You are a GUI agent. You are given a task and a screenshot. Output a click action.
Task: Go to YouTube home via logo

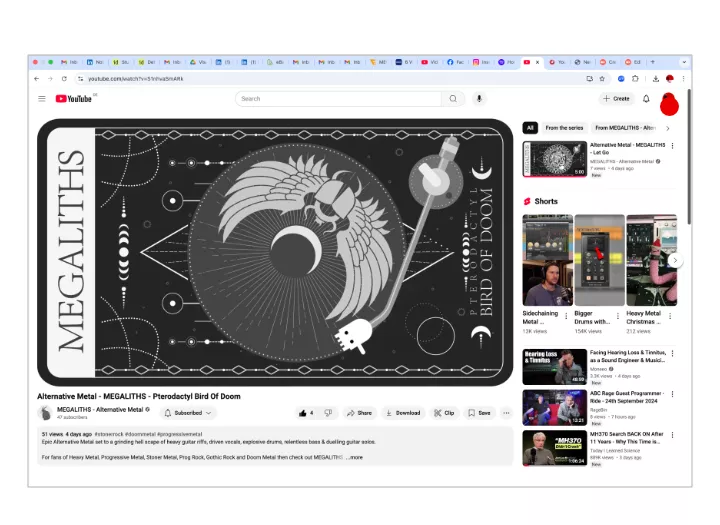click(x=73, y=99)
